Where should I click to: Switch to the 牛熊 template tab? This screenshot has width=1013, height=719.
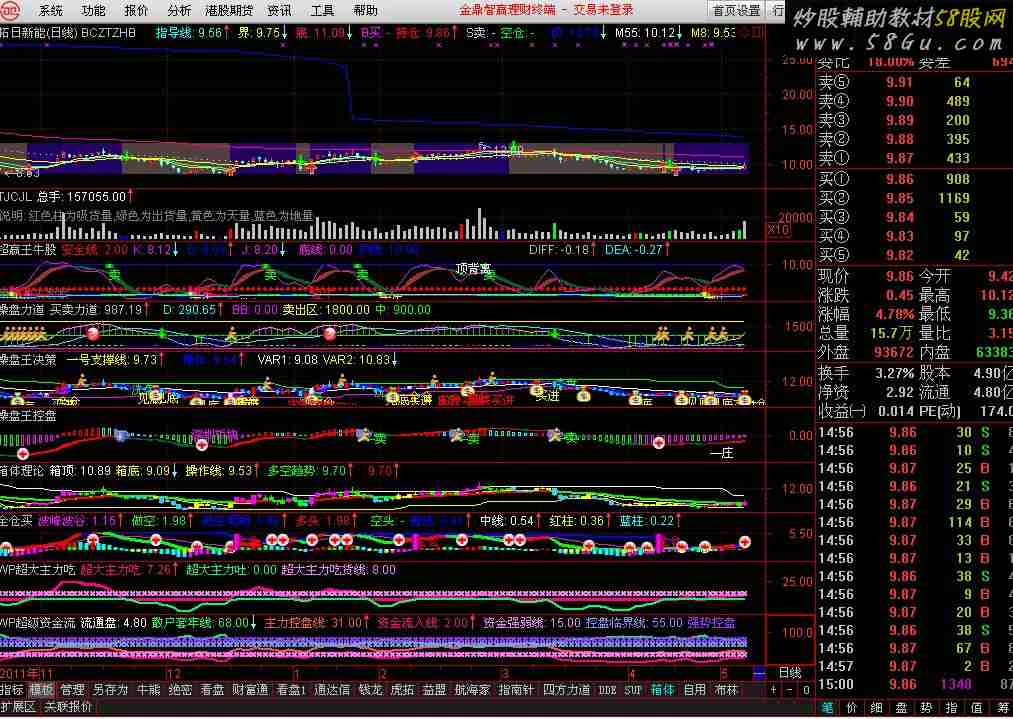(149, 690)
